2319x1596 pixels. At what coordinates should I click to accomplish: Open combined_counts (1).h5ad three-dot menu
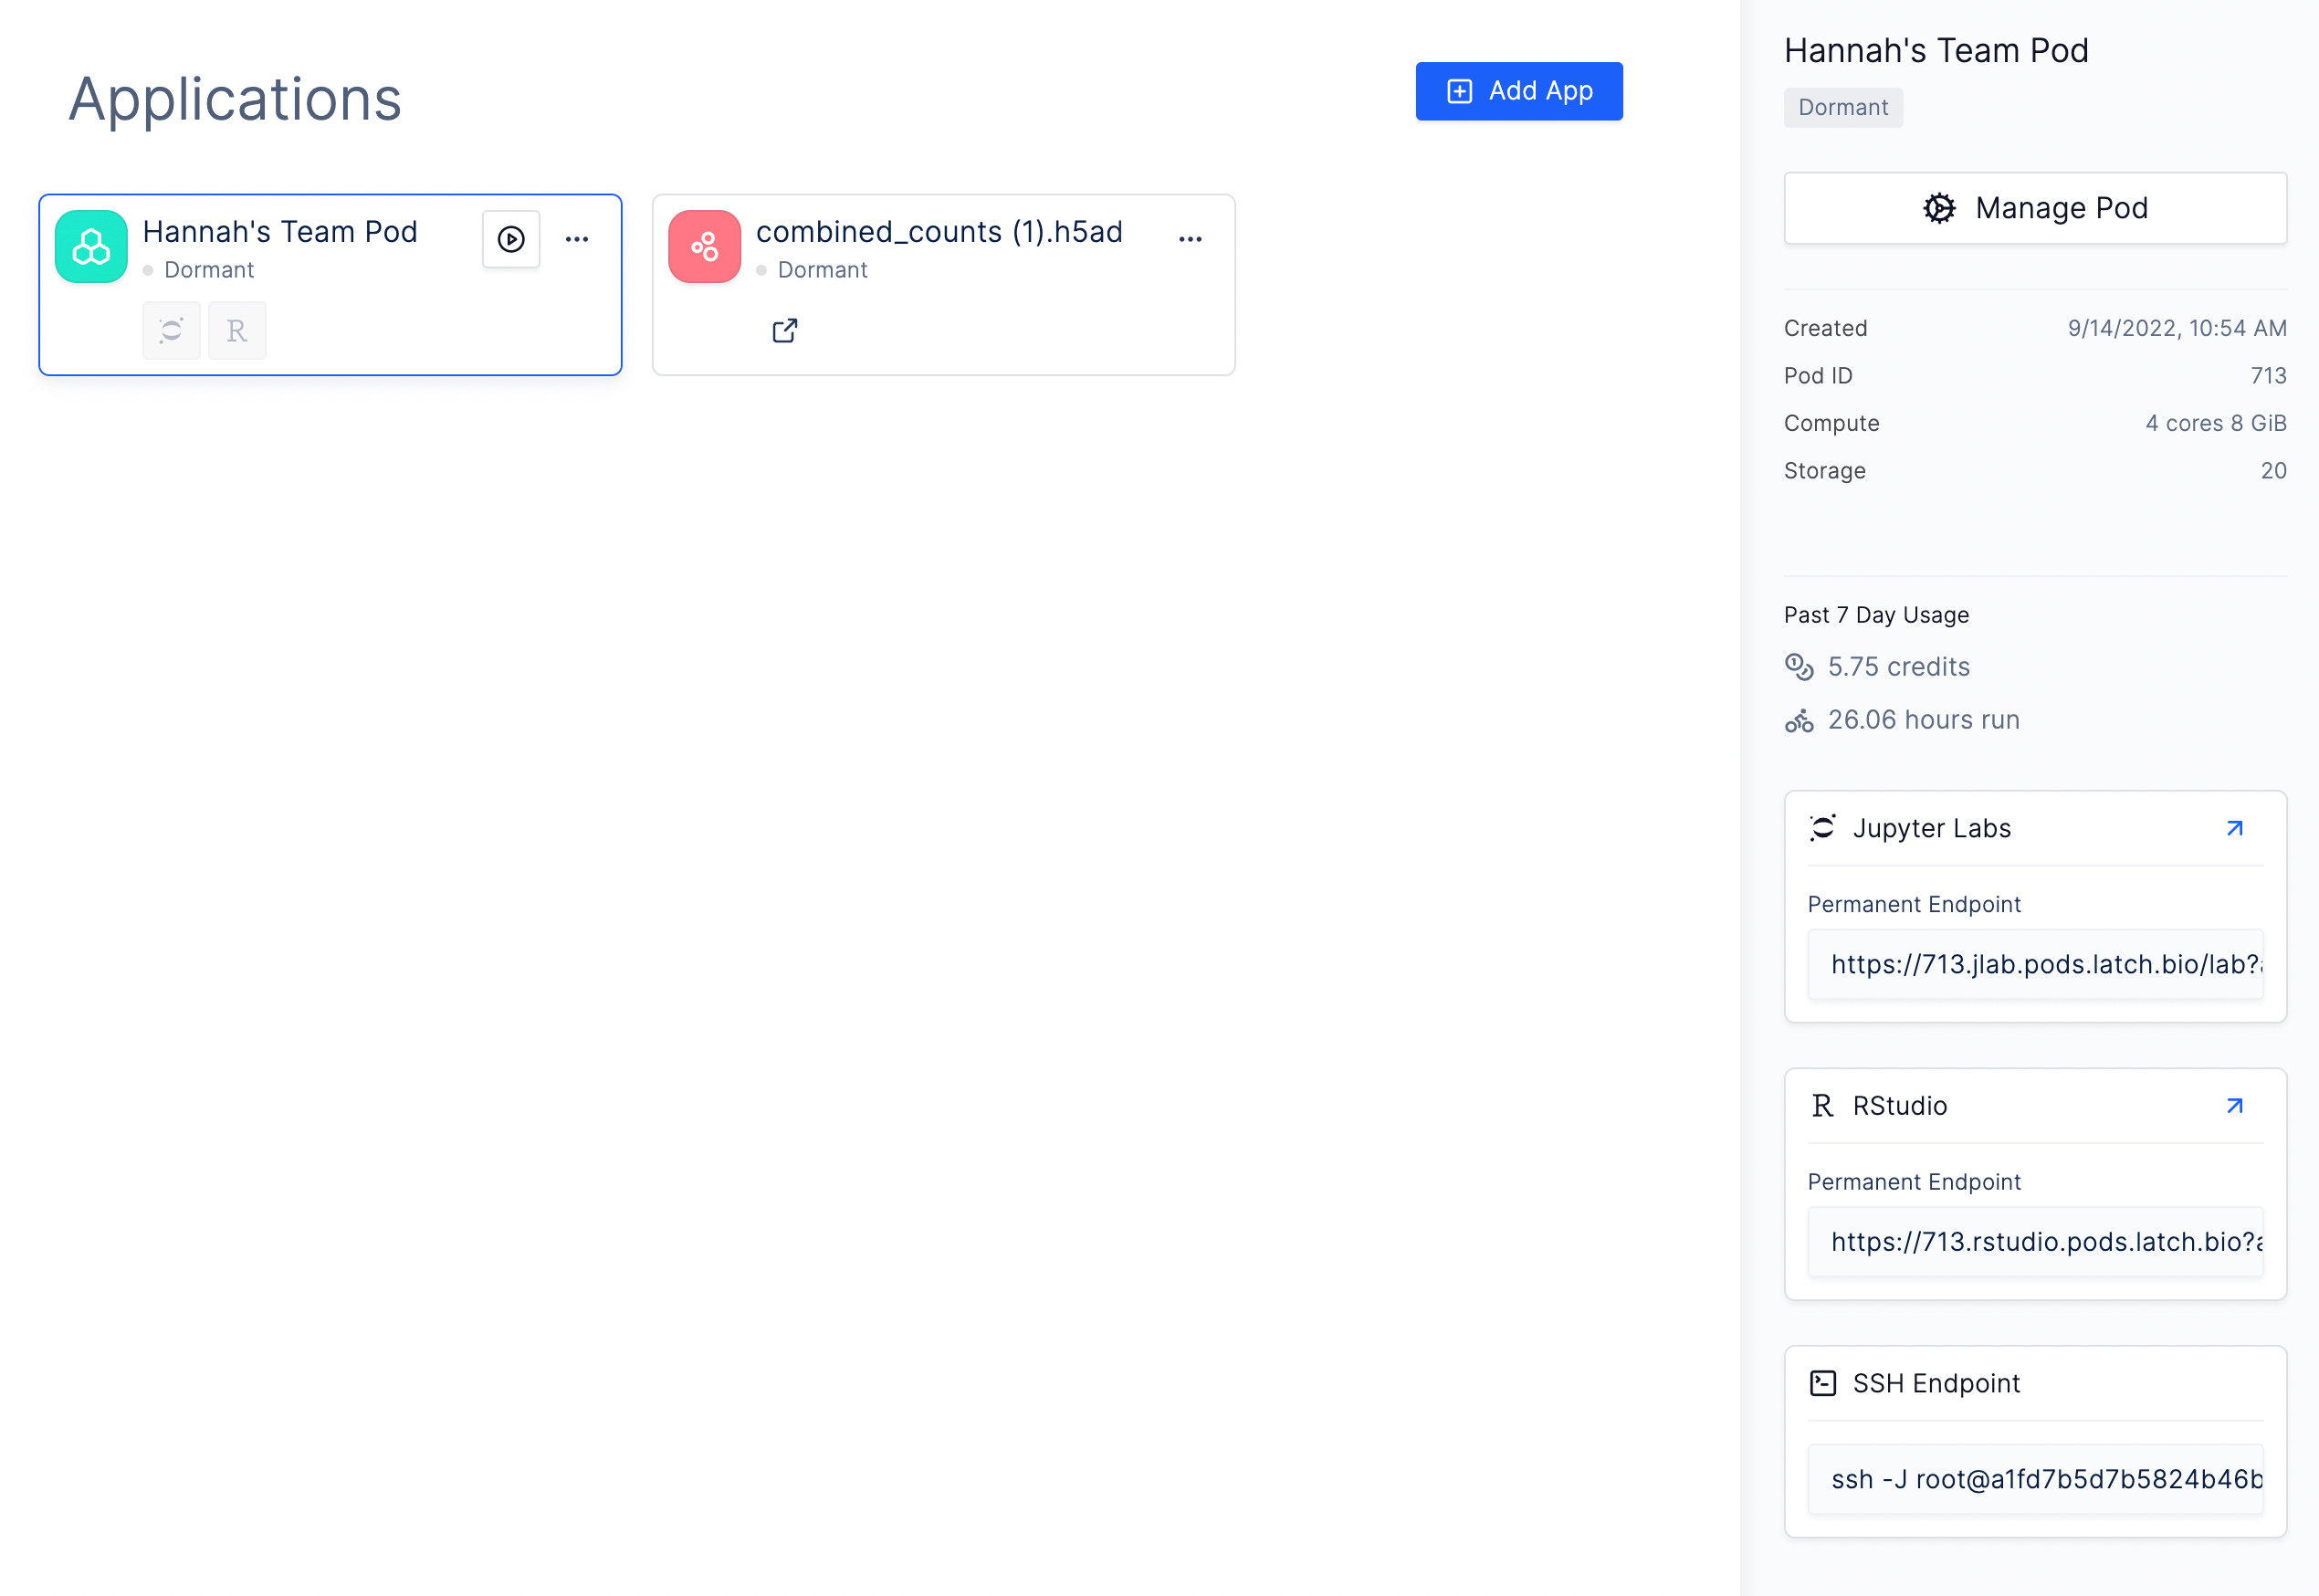(x=1190, y=239)
